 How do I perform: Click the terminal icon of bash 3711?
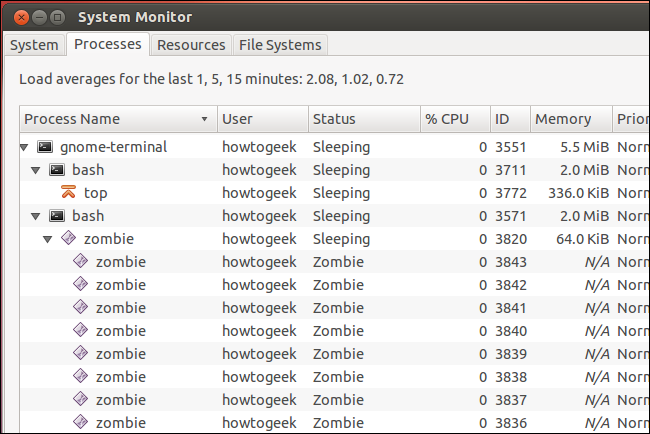click(x=57, y=170)
